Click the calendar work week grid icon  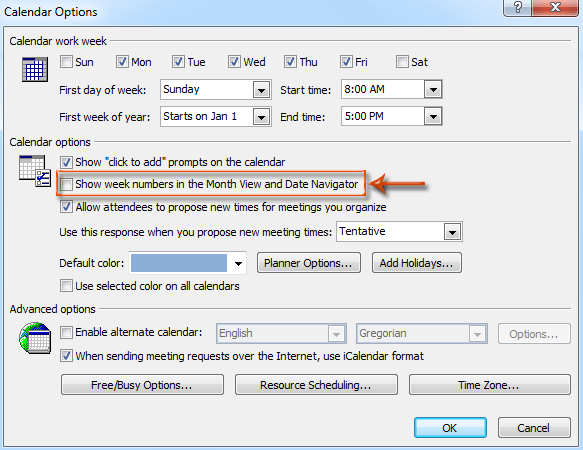pos(35,70)
